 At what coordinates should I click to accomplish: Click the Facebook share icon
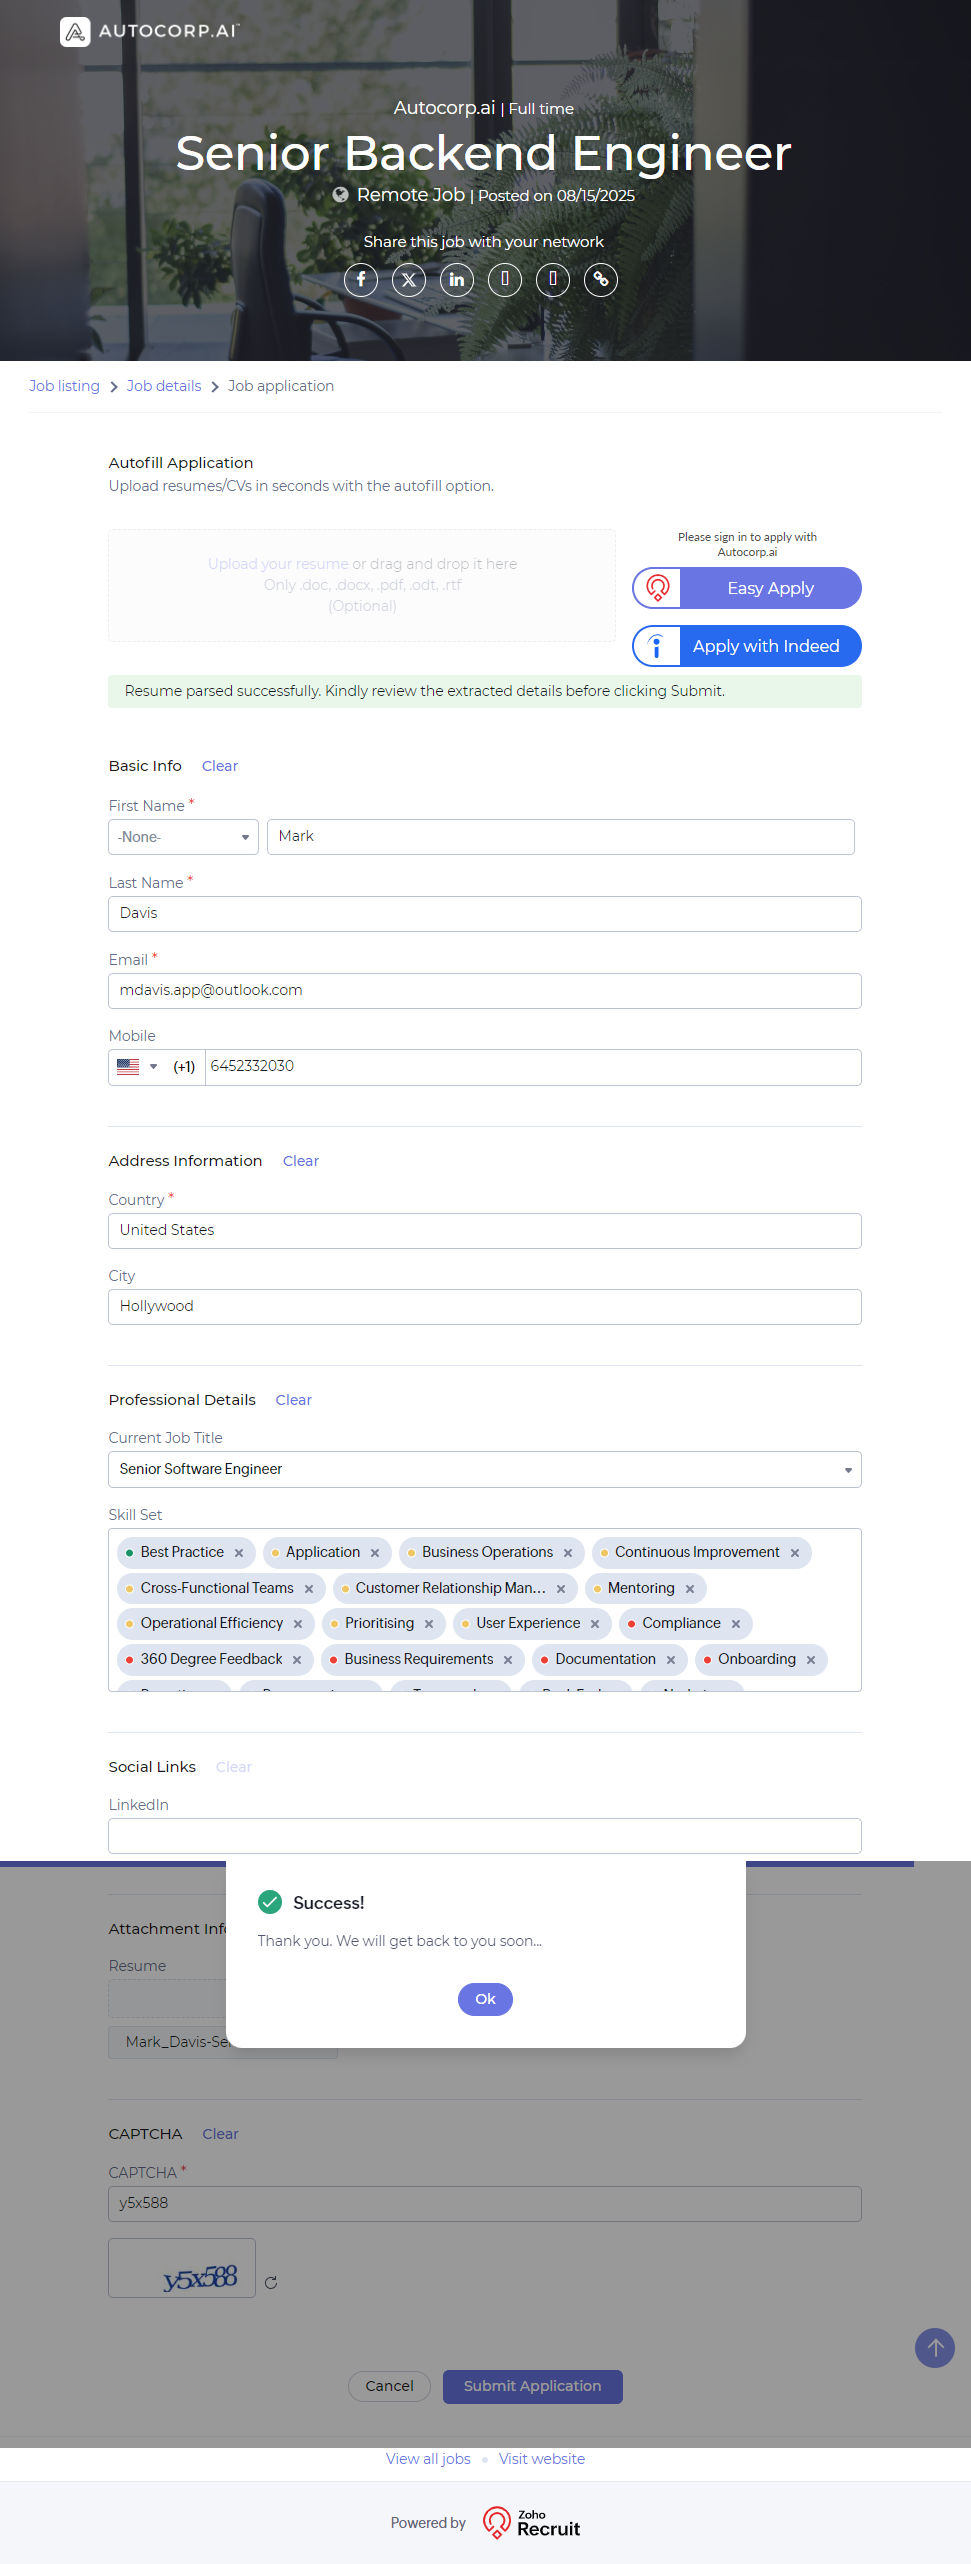tap(361, 280)
